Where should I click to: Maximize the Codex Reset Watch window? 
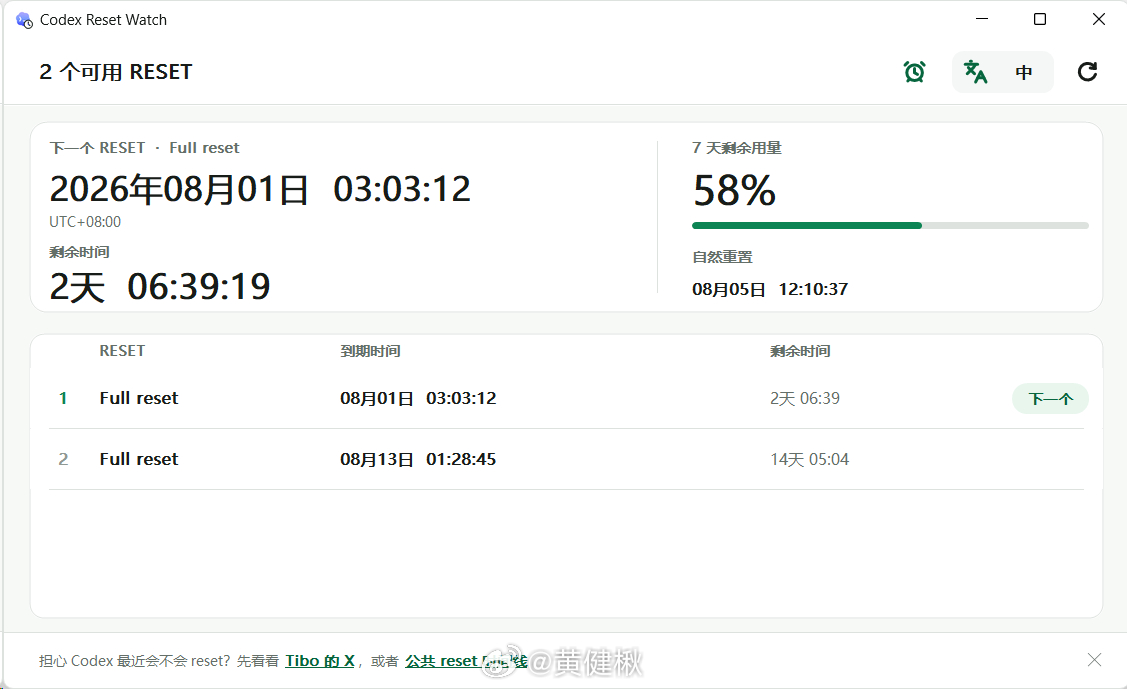(1039, 19)
